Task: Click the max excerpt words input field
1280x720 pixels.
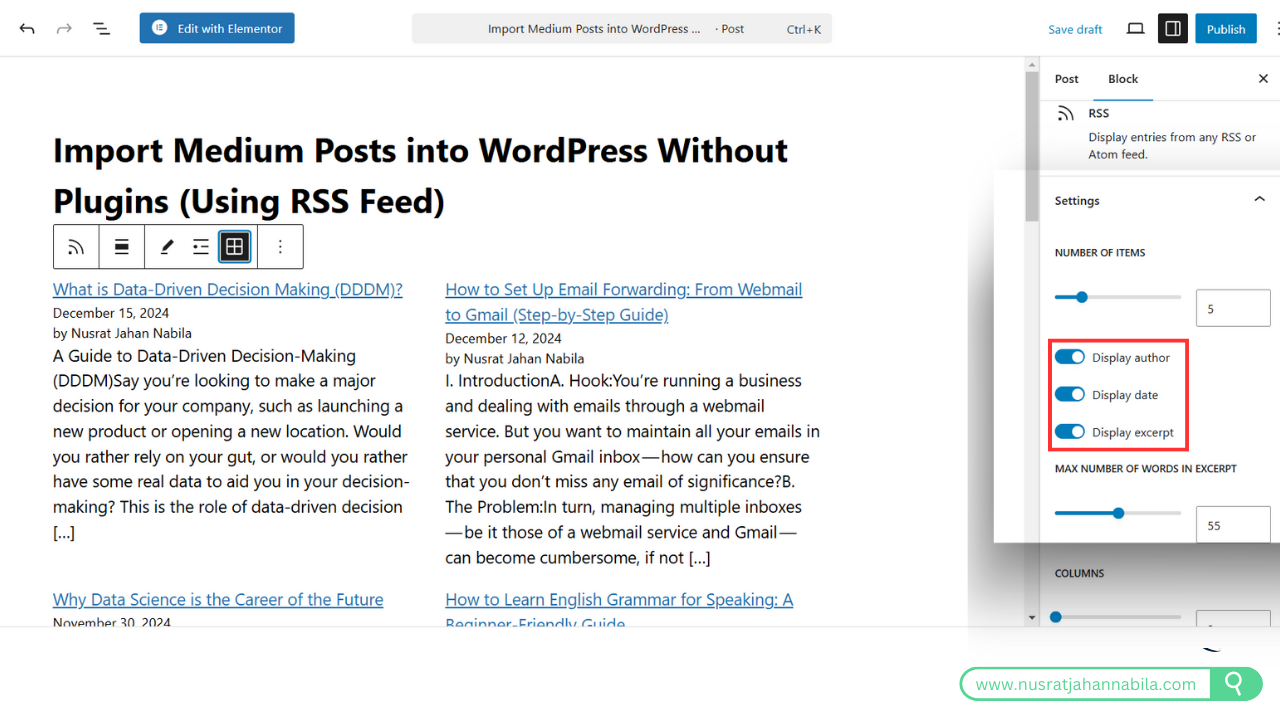Action: 1232,525
